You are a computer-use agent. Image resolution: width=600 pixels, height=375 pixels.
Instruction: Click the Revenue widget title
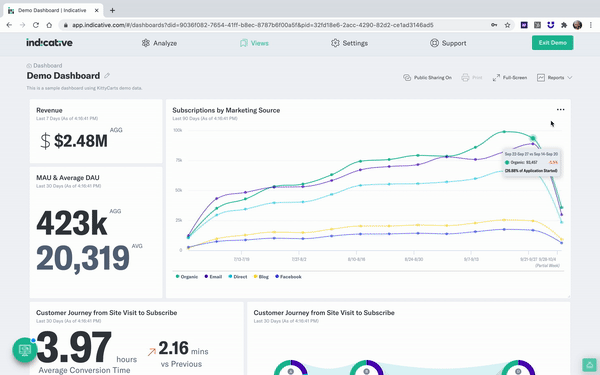tap(49, 110)
